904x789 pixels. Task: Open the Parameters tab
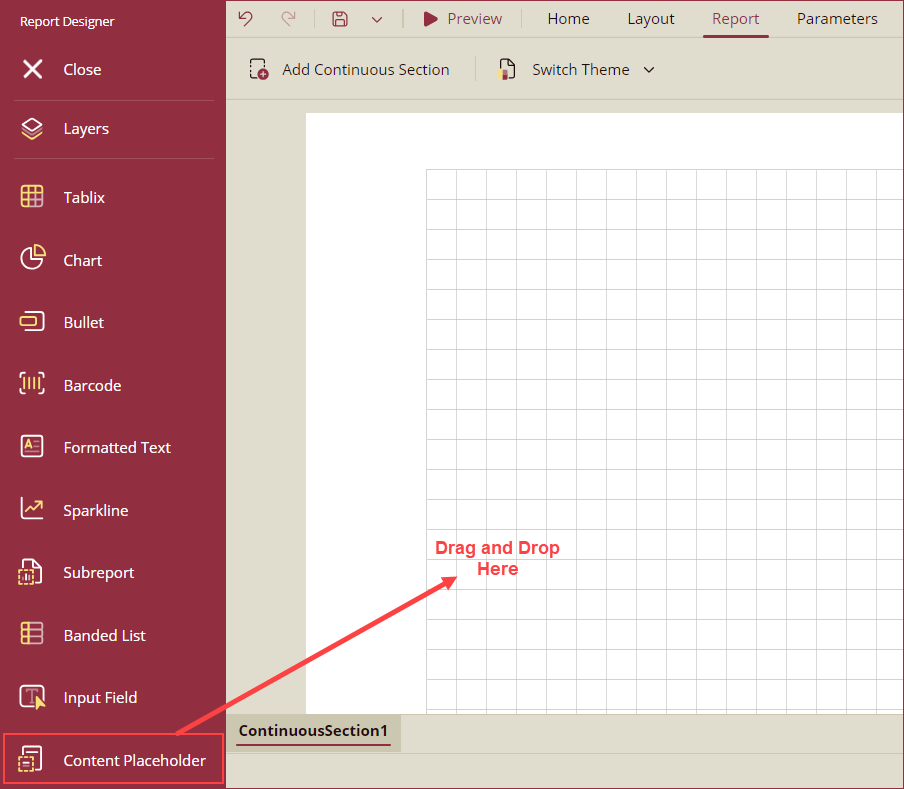[837, 19]
